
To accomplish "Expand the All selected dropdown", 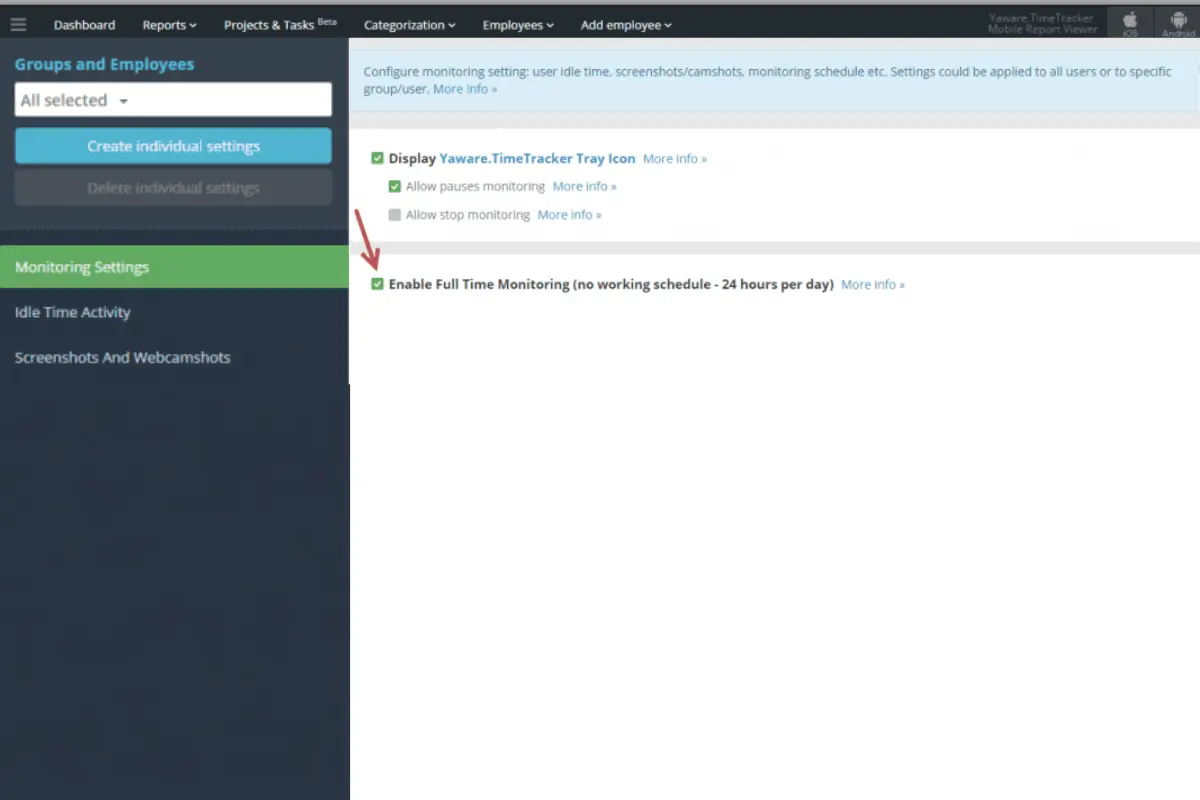I will point(173,100).
